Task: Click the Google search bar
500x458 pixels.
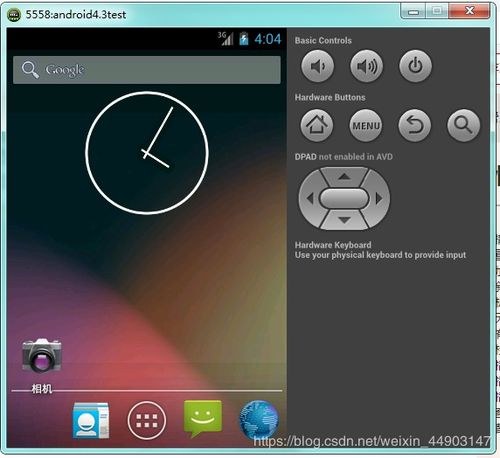Action: (x=147, y=70)
